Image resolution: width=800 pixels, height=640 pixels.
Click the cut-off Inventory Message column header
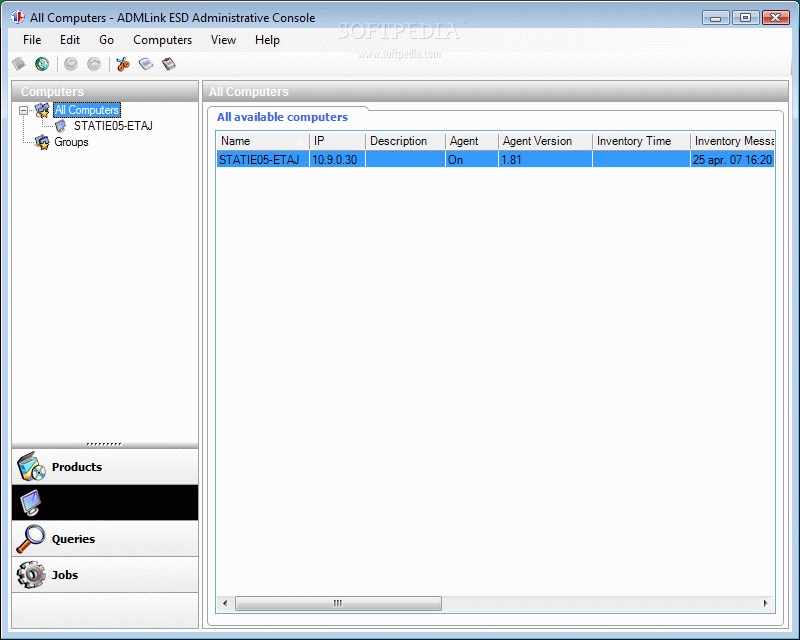733,141
